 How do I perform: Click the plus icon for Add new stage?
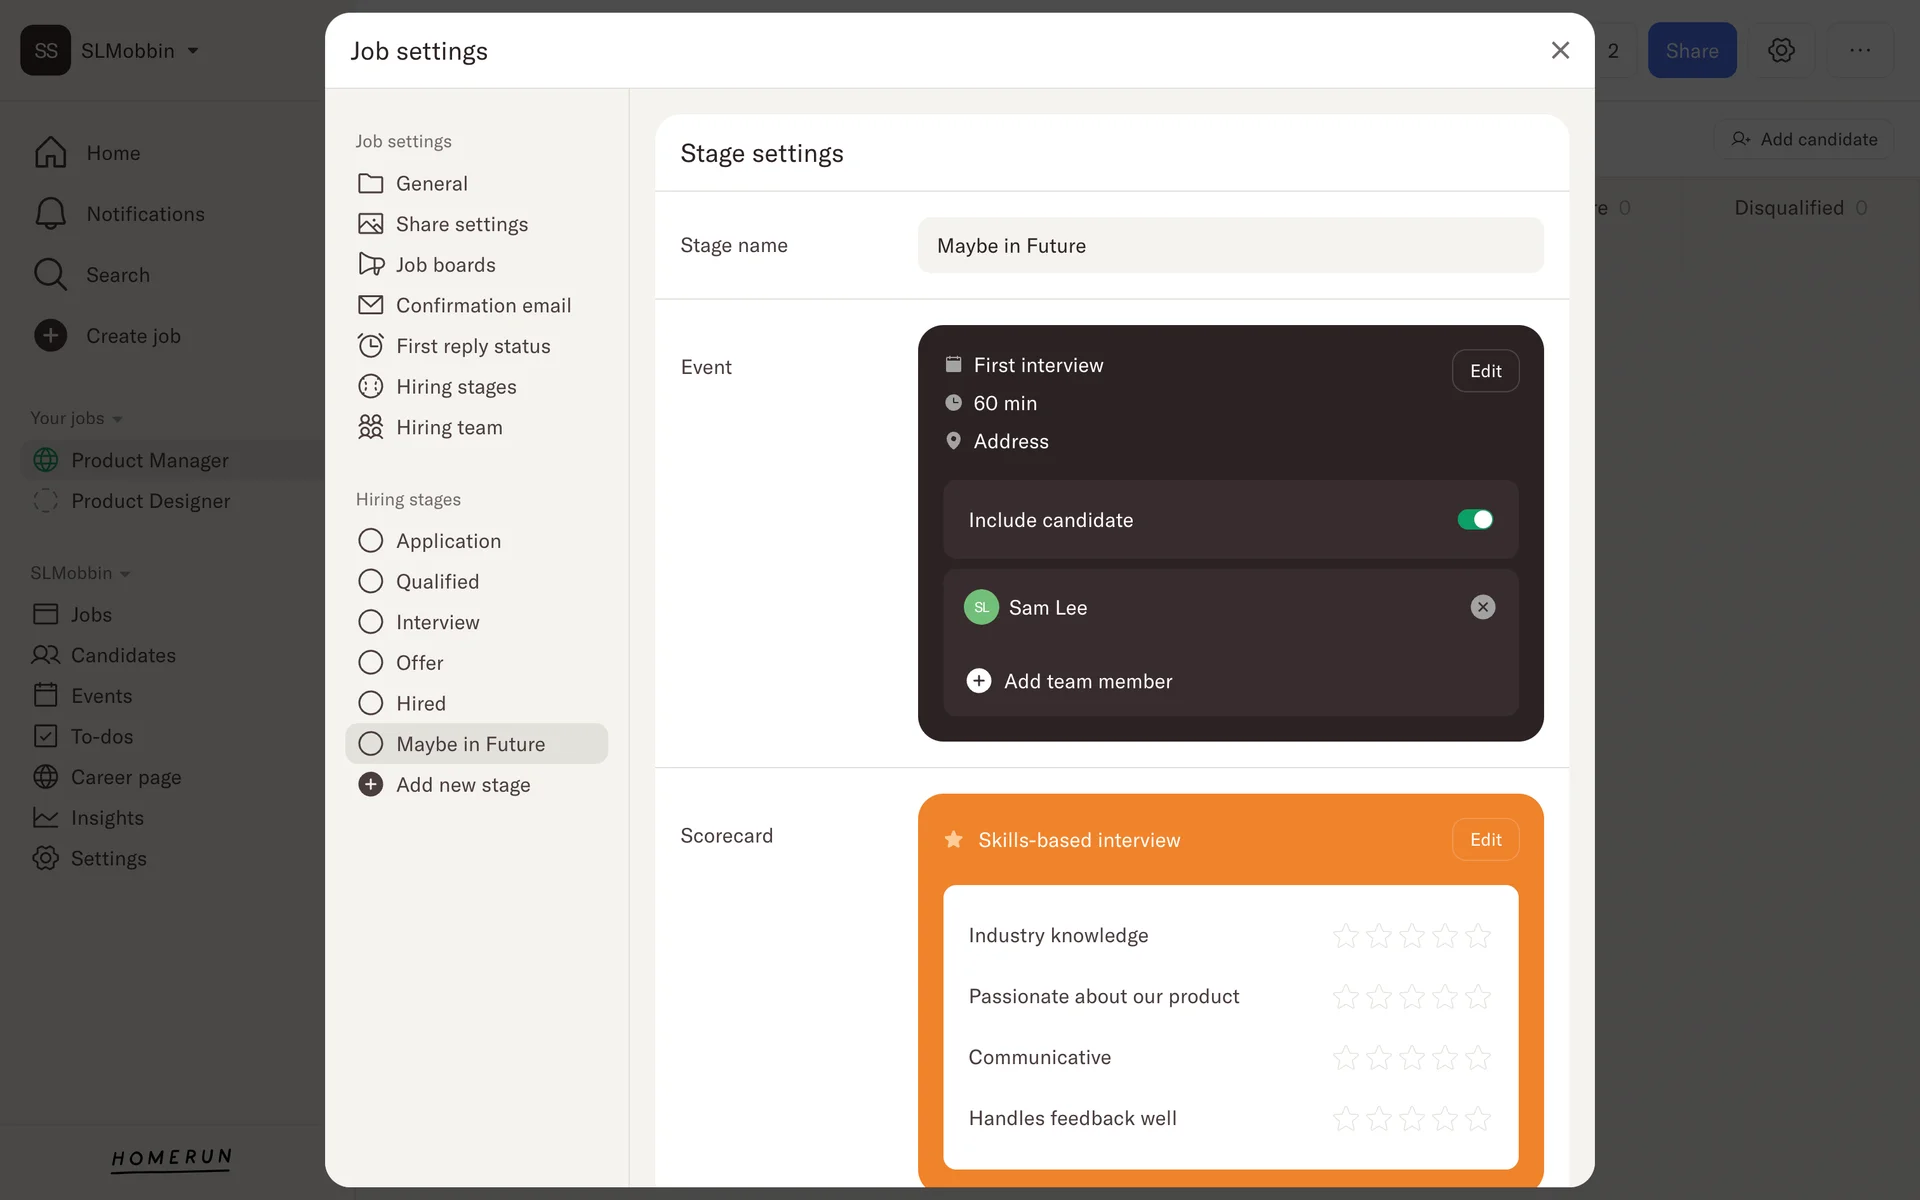coord(370,785)
